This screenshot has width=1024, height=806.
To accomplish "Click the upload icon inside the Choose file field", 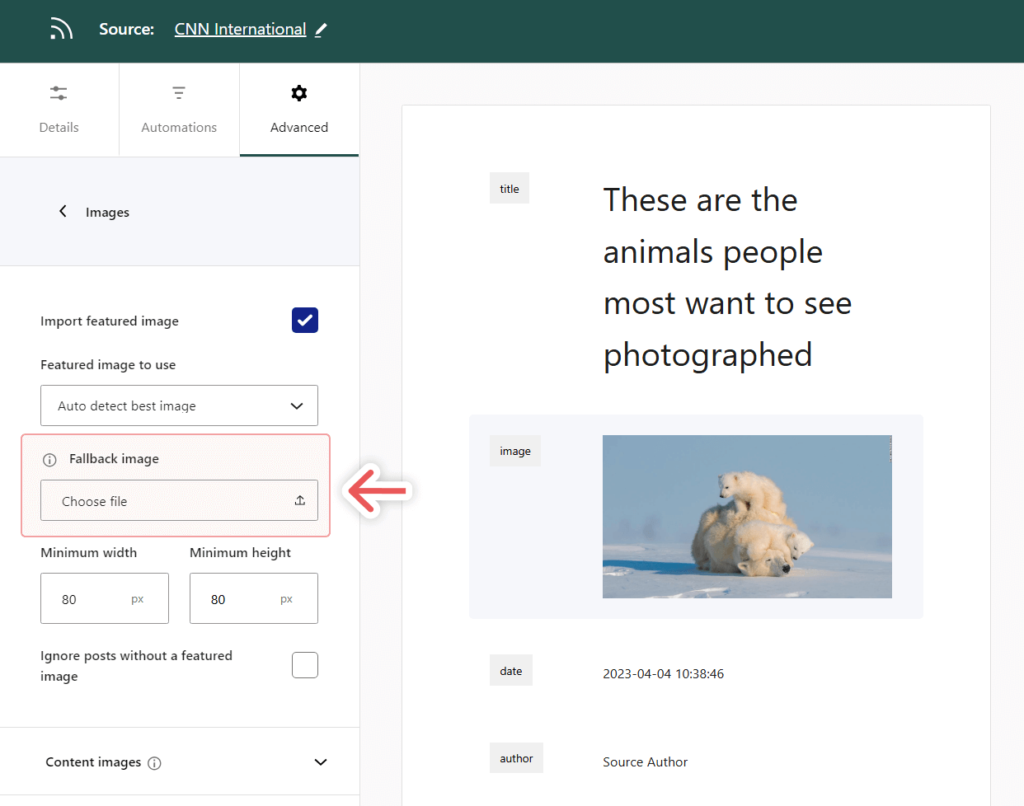I will click(299, 500).
